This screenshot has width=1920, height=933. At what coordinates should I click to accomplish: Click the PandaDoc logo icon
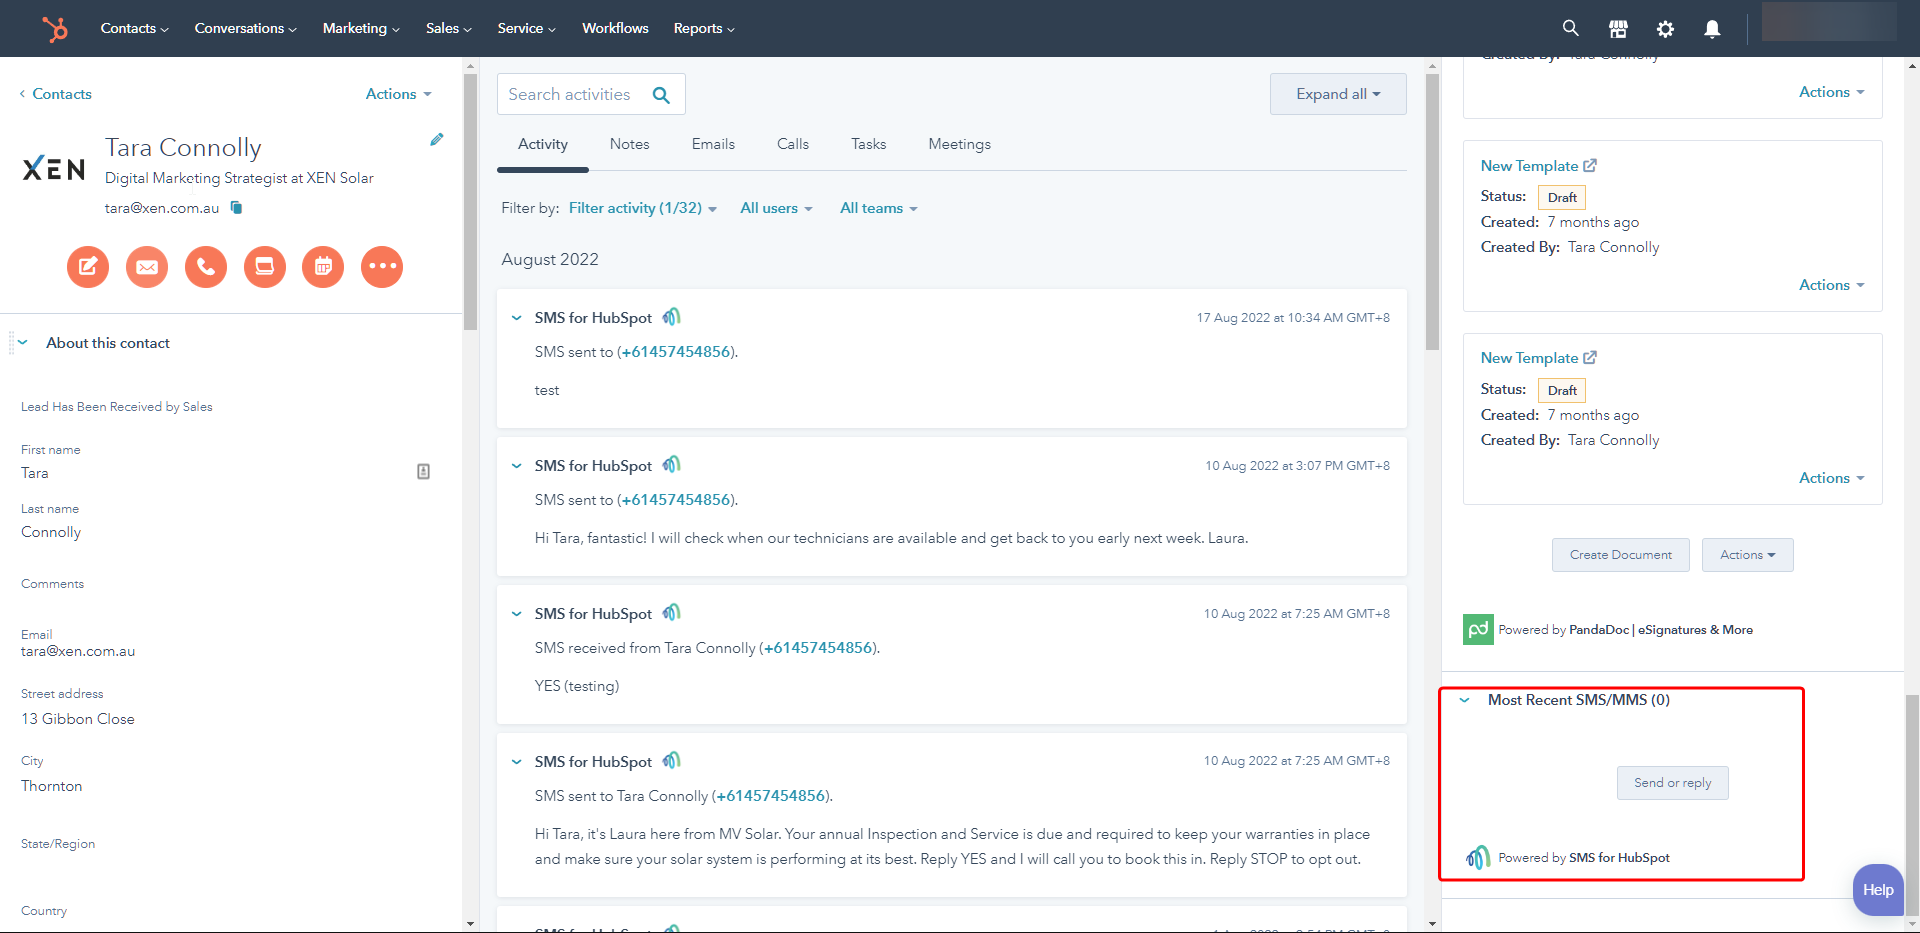point(1478,629)
